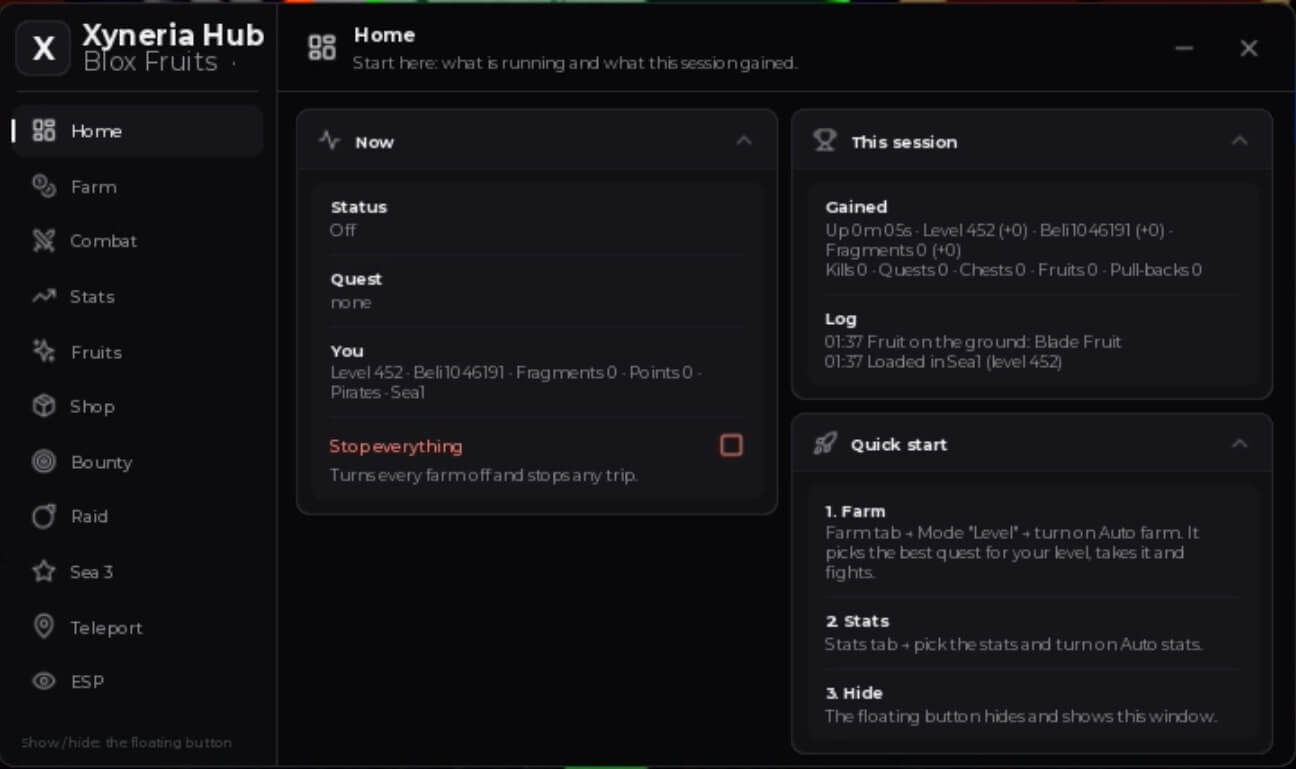This screenshot has width=1296, height=769.
Task: Click the Blade Fruit log entry
Action: pyautogui.click(x=973, y=342)
